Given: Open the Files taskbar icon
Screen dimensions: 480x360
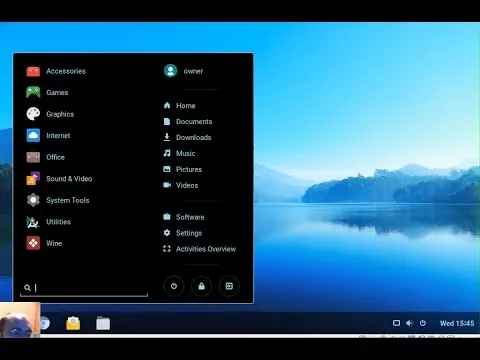Looking at the screenshot, I should coord(103,323).
